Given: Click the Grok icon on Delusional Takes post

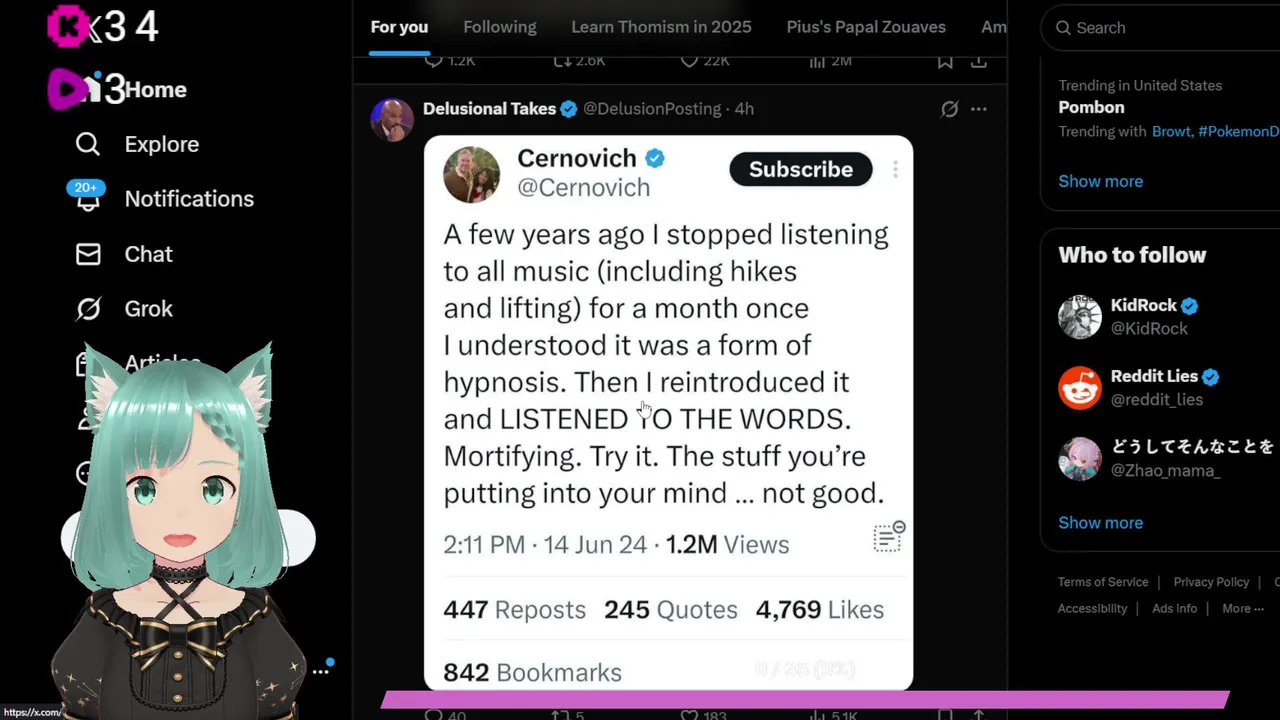Looking at the screenshot, I should coord(949,109).
